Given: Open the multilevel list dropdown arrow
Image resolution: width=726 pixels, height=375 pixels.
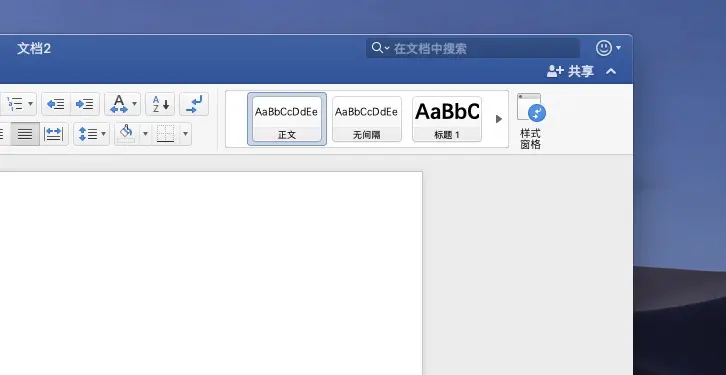Looking at the screenshot, I should coord(31,104).
